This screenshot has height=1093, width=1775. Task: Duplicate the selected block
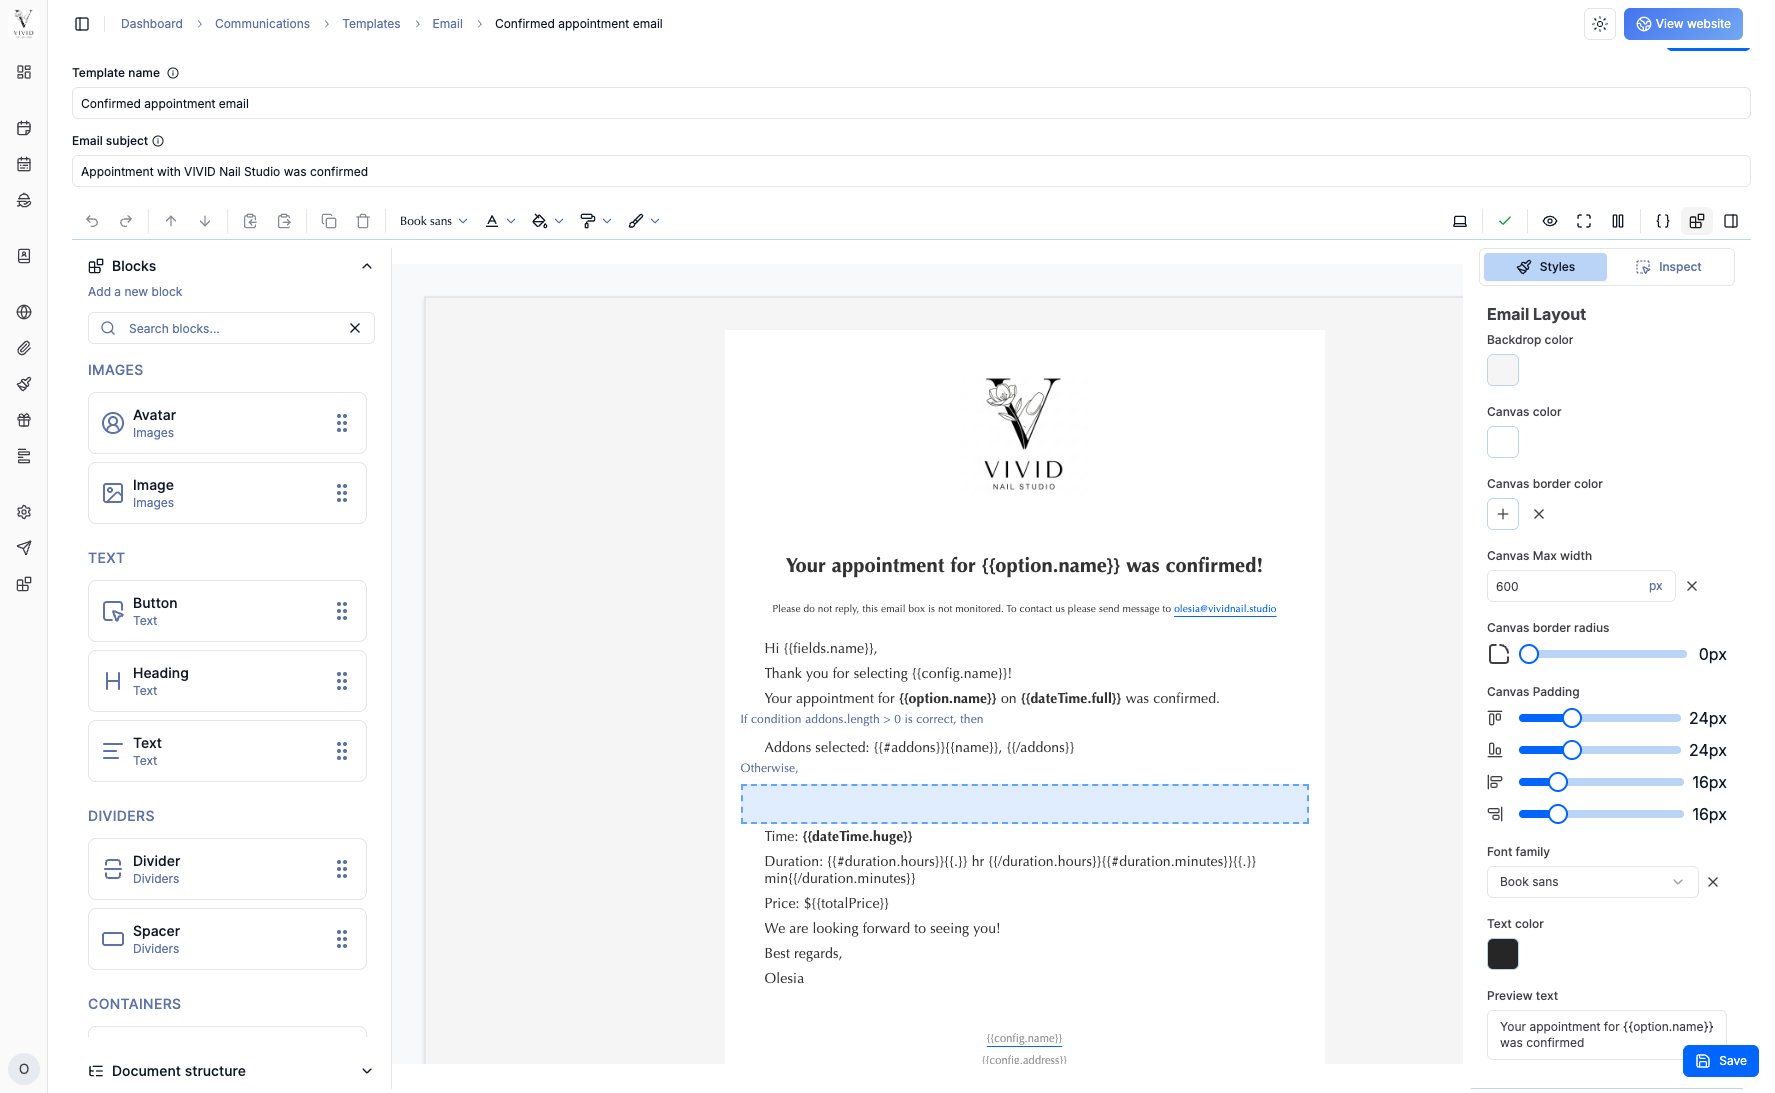[x=329, y=221]
